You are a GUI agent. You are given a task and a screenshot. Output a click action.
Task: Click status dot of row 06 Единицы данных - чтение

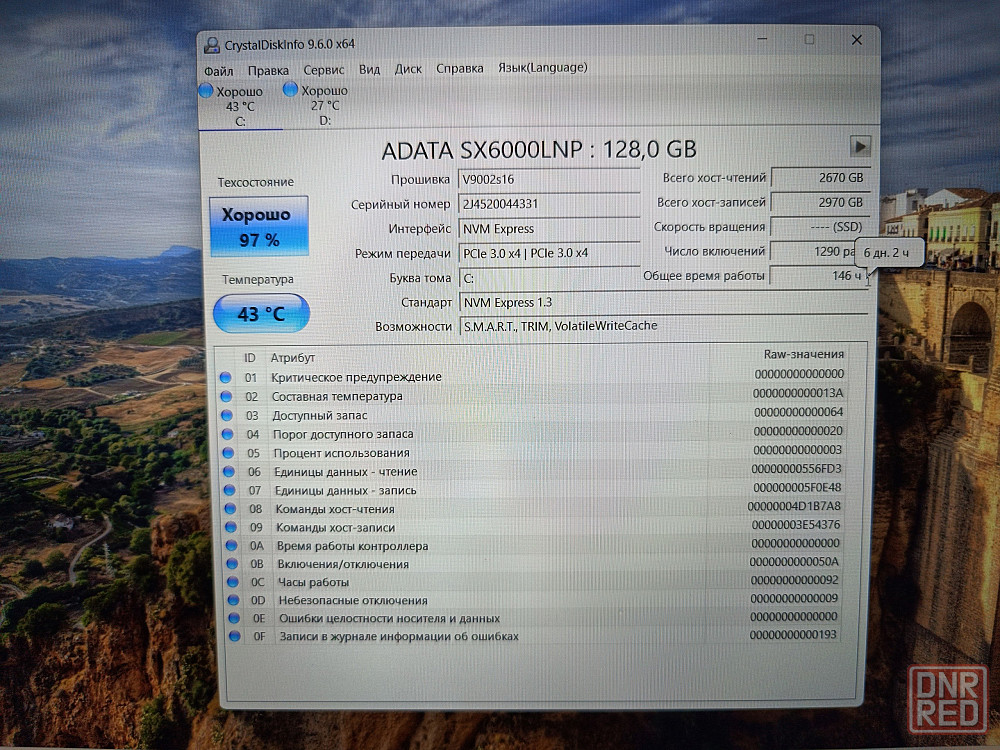(228, 472)
